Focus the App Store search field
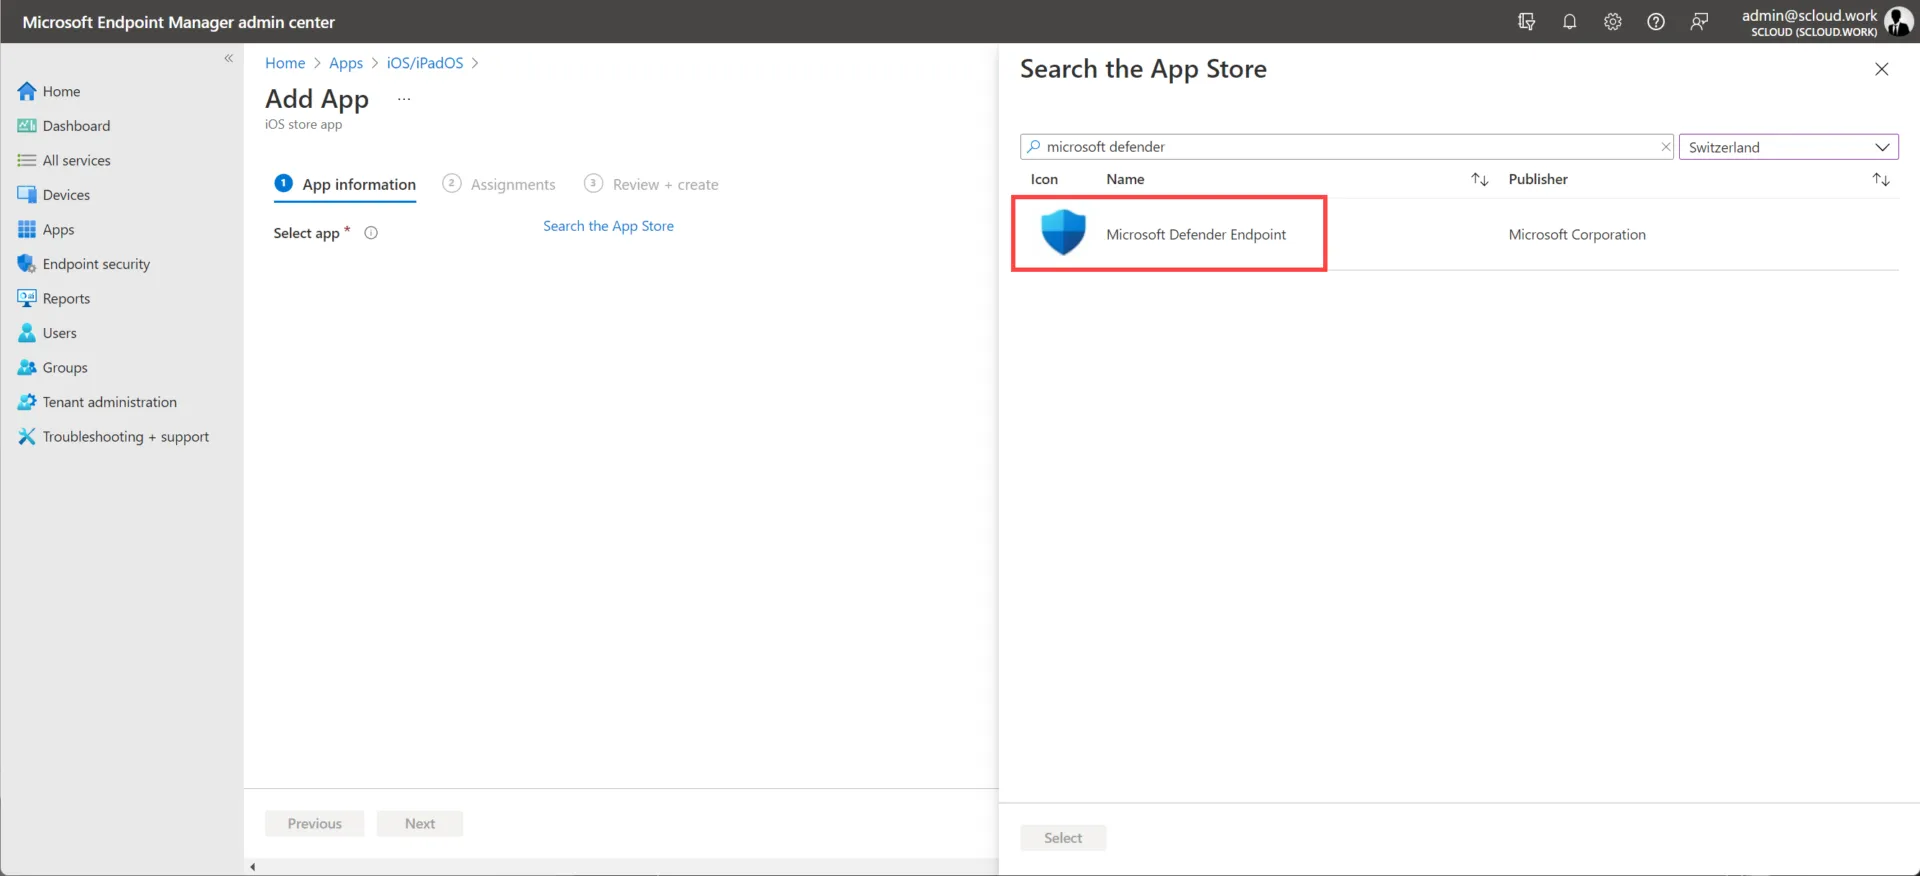The width and height of the screenshot is (1920, 876). [x=1346, y=147]
